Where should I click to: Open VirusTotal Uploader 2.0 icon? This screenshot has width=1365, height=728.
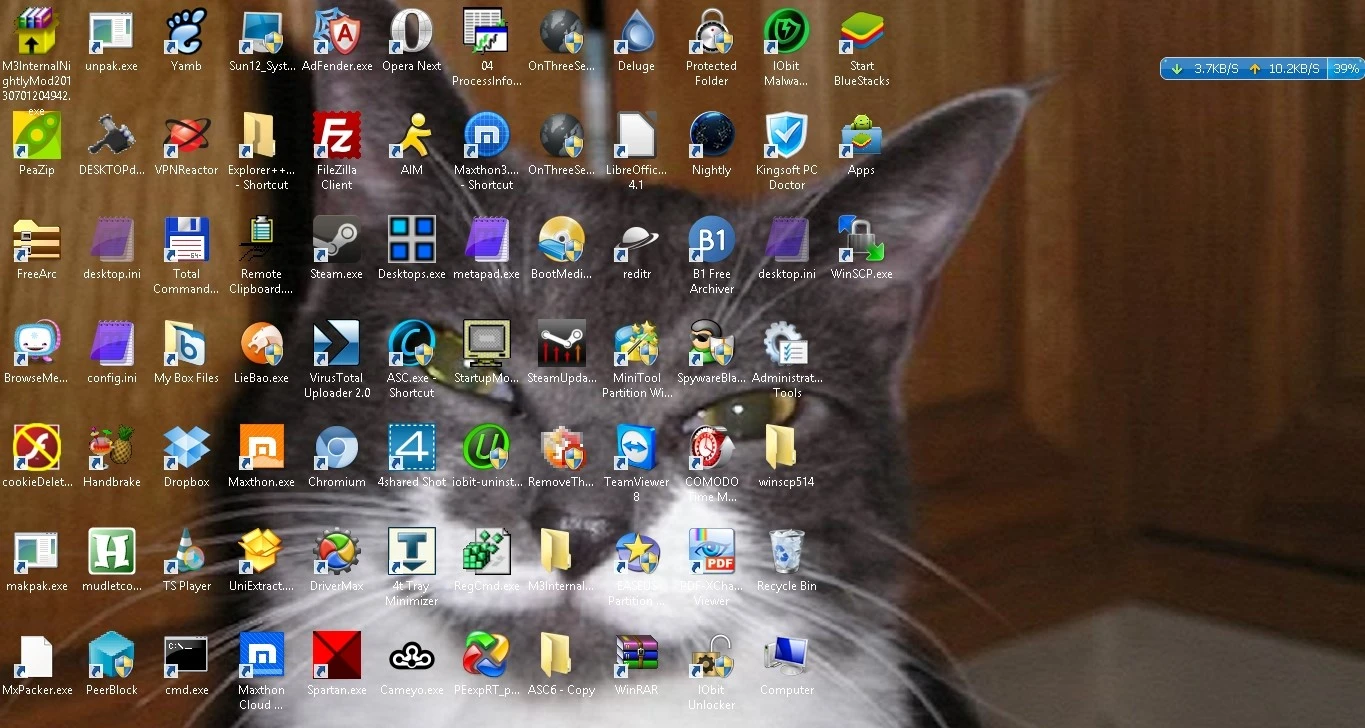(x=337, y=343)
